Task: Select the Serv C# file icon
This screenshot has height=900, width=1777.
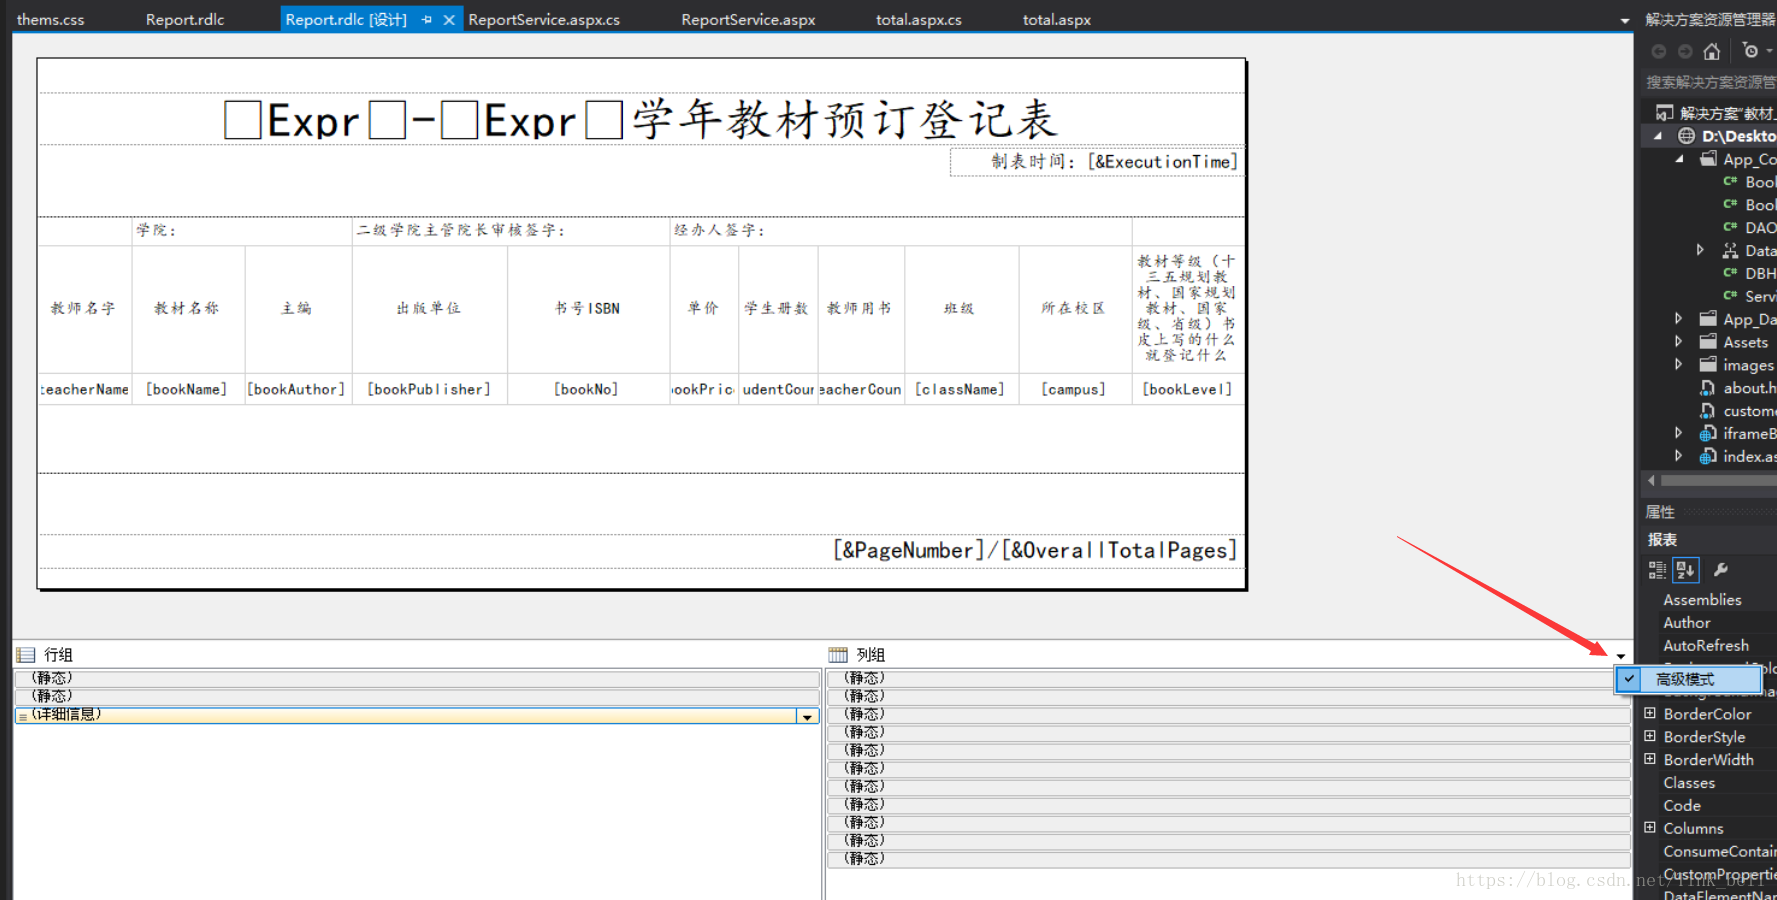Action: point(1730,296)
